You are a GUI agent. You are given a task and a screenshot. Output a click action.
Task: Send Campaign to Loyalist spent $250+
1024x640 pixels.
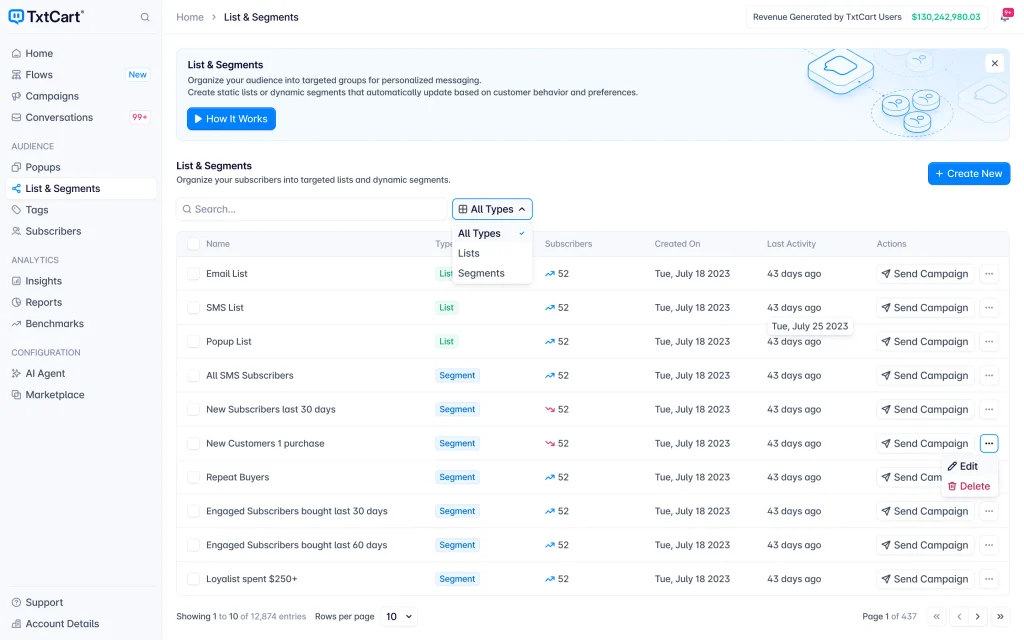click(x=925, y=579)
